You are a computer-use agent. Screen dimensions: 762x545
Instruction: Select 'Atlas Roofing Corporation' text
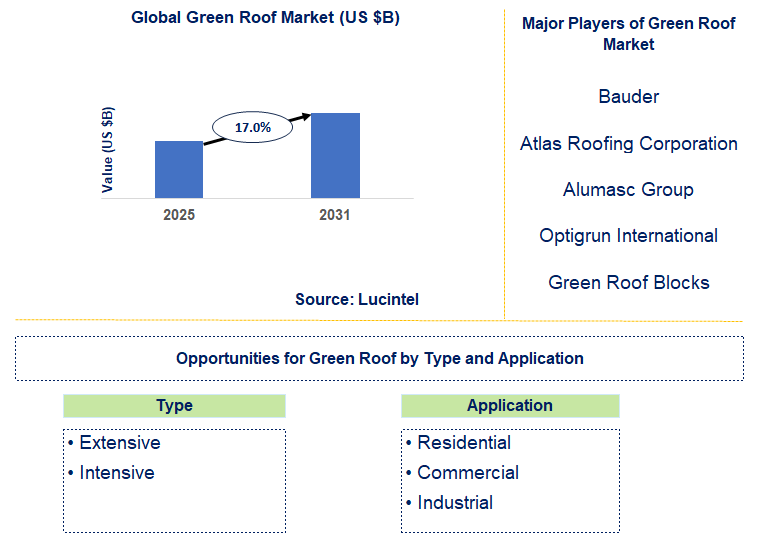[628, 143]
